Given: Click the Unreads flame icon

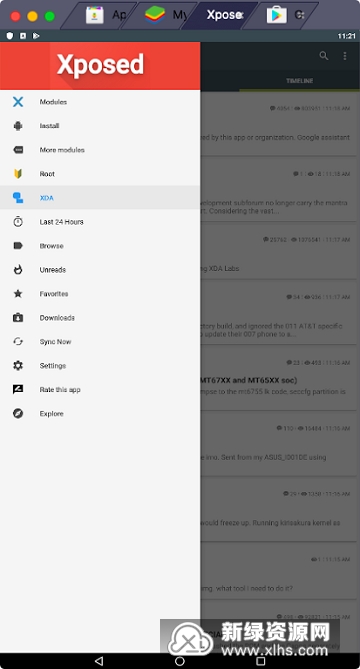Looking at the screenshot, I should 18,270.
